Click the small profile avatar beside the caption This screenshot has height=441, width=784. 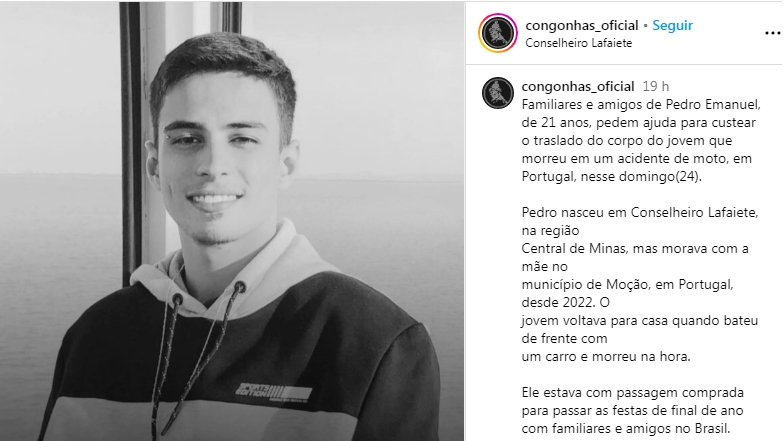point(498,93)
